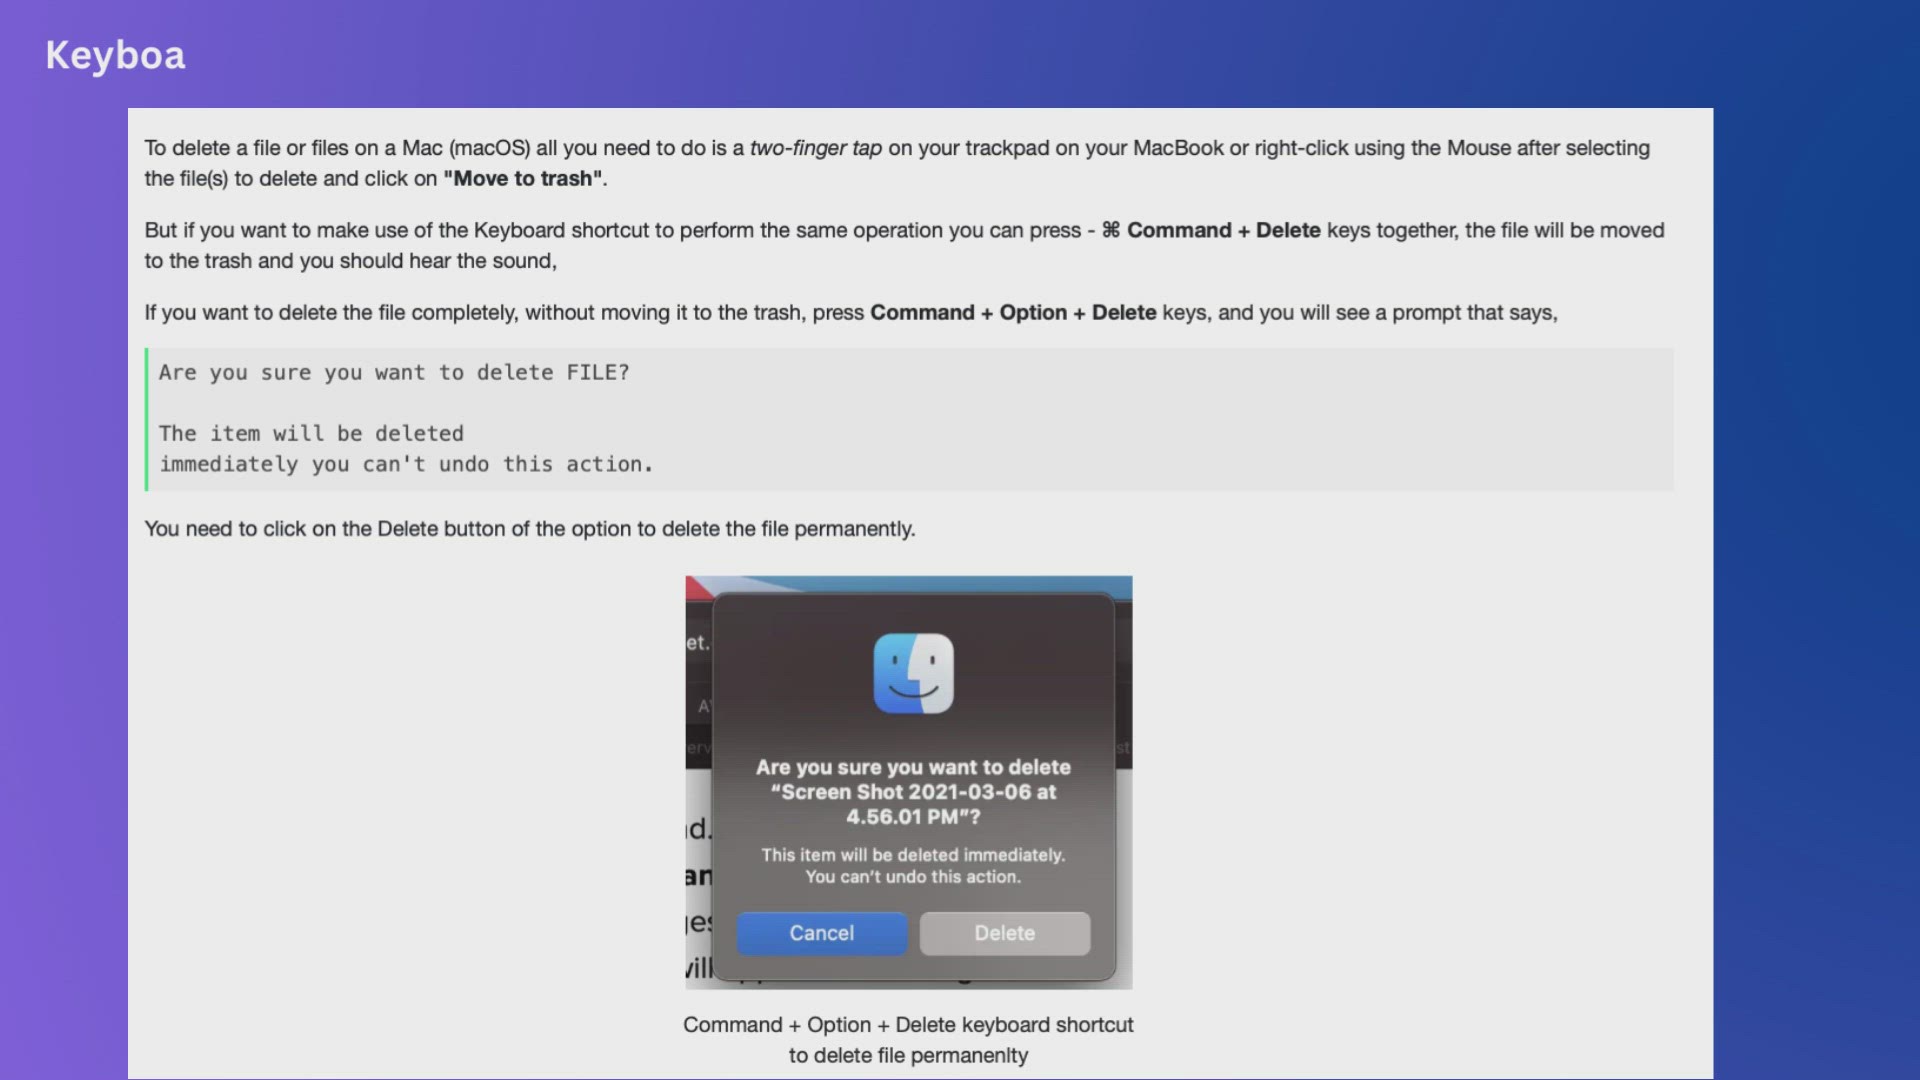Click the green bar beside code block
This screenshot has height=1080, width=1920.
(x=147, y=419)
